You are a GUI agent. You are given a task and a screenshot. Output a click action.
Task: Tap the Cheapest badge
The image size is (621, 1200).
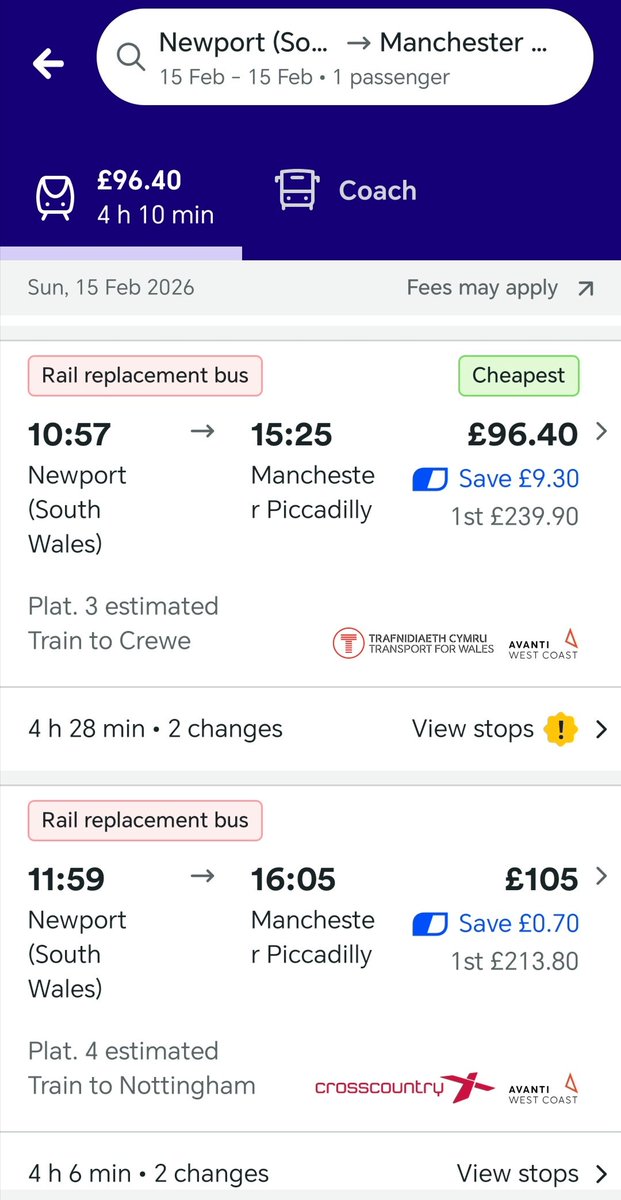point(518,376)
